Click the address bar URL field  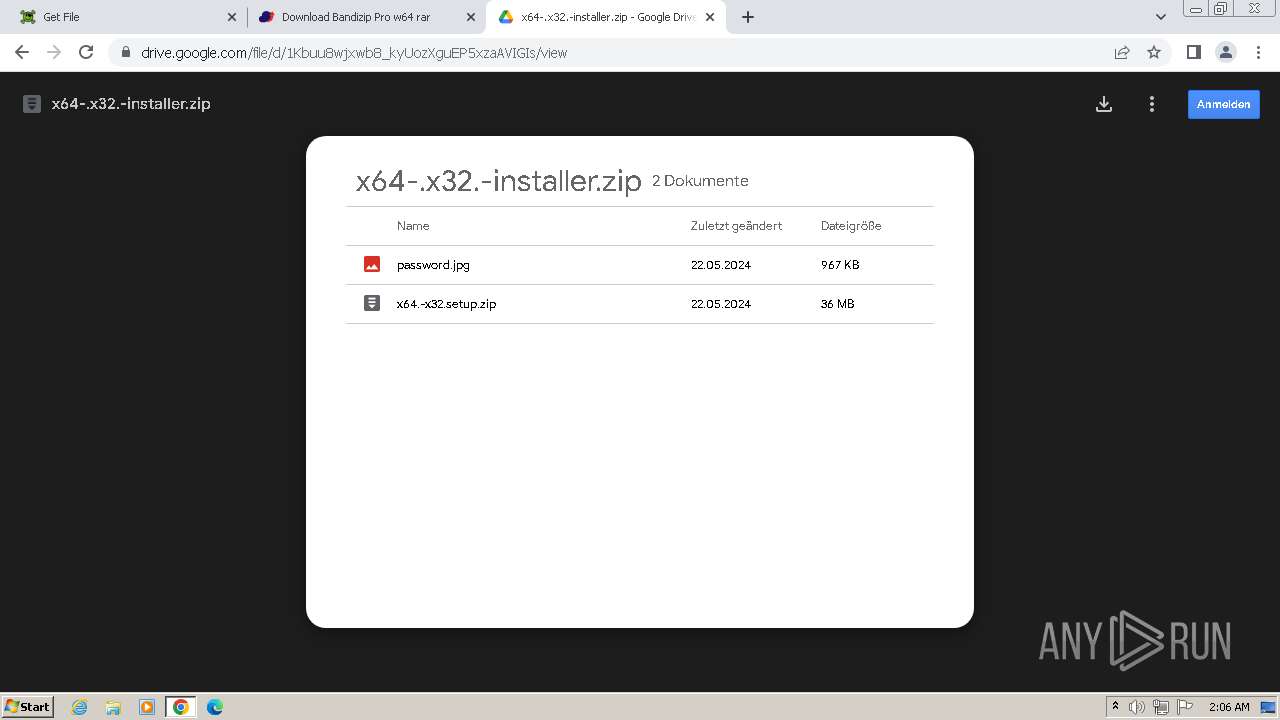pyautogui.click(x=620, y=52)
